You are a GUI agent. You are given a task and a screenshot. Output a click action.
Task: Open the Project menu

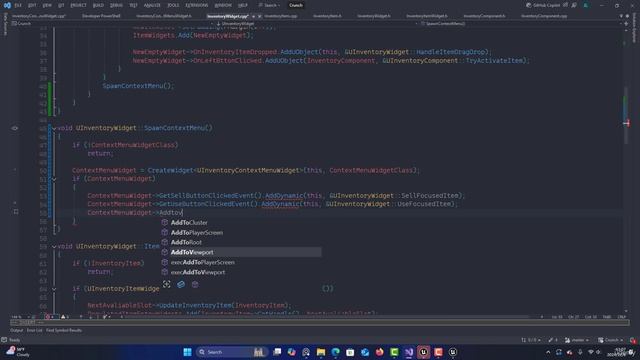pyautogui.click(x=78, y=5)
